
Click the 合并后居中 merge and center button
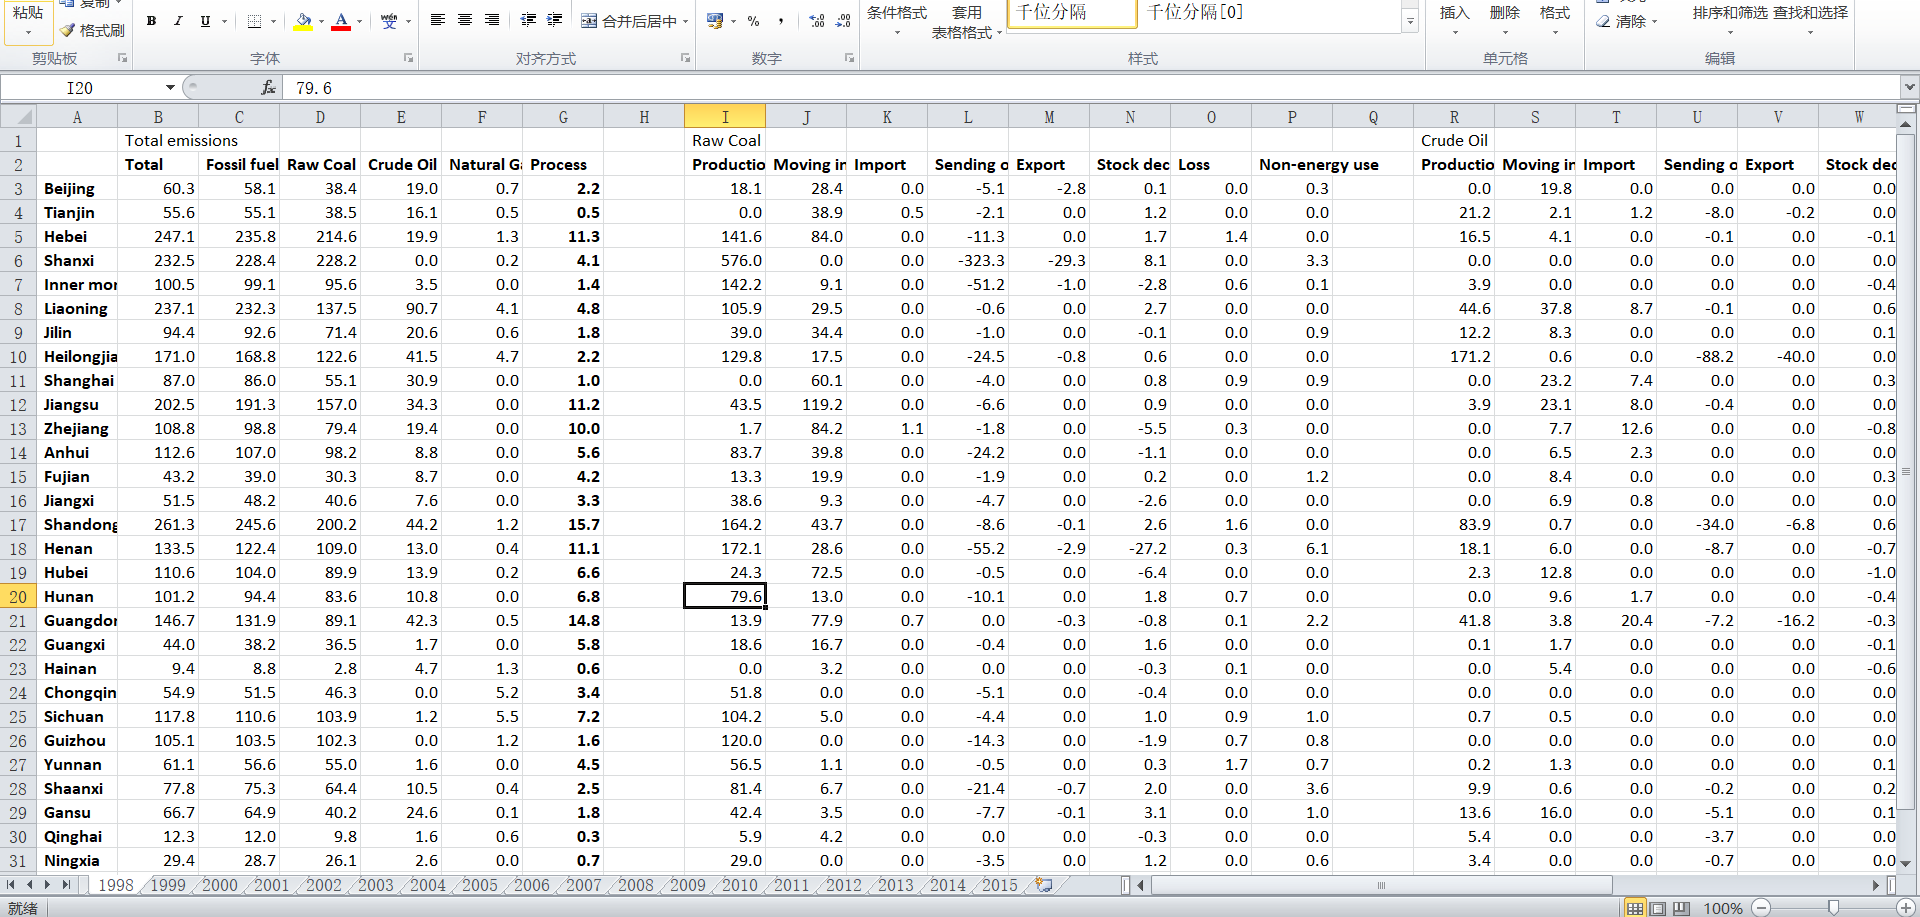pos(629,21)
